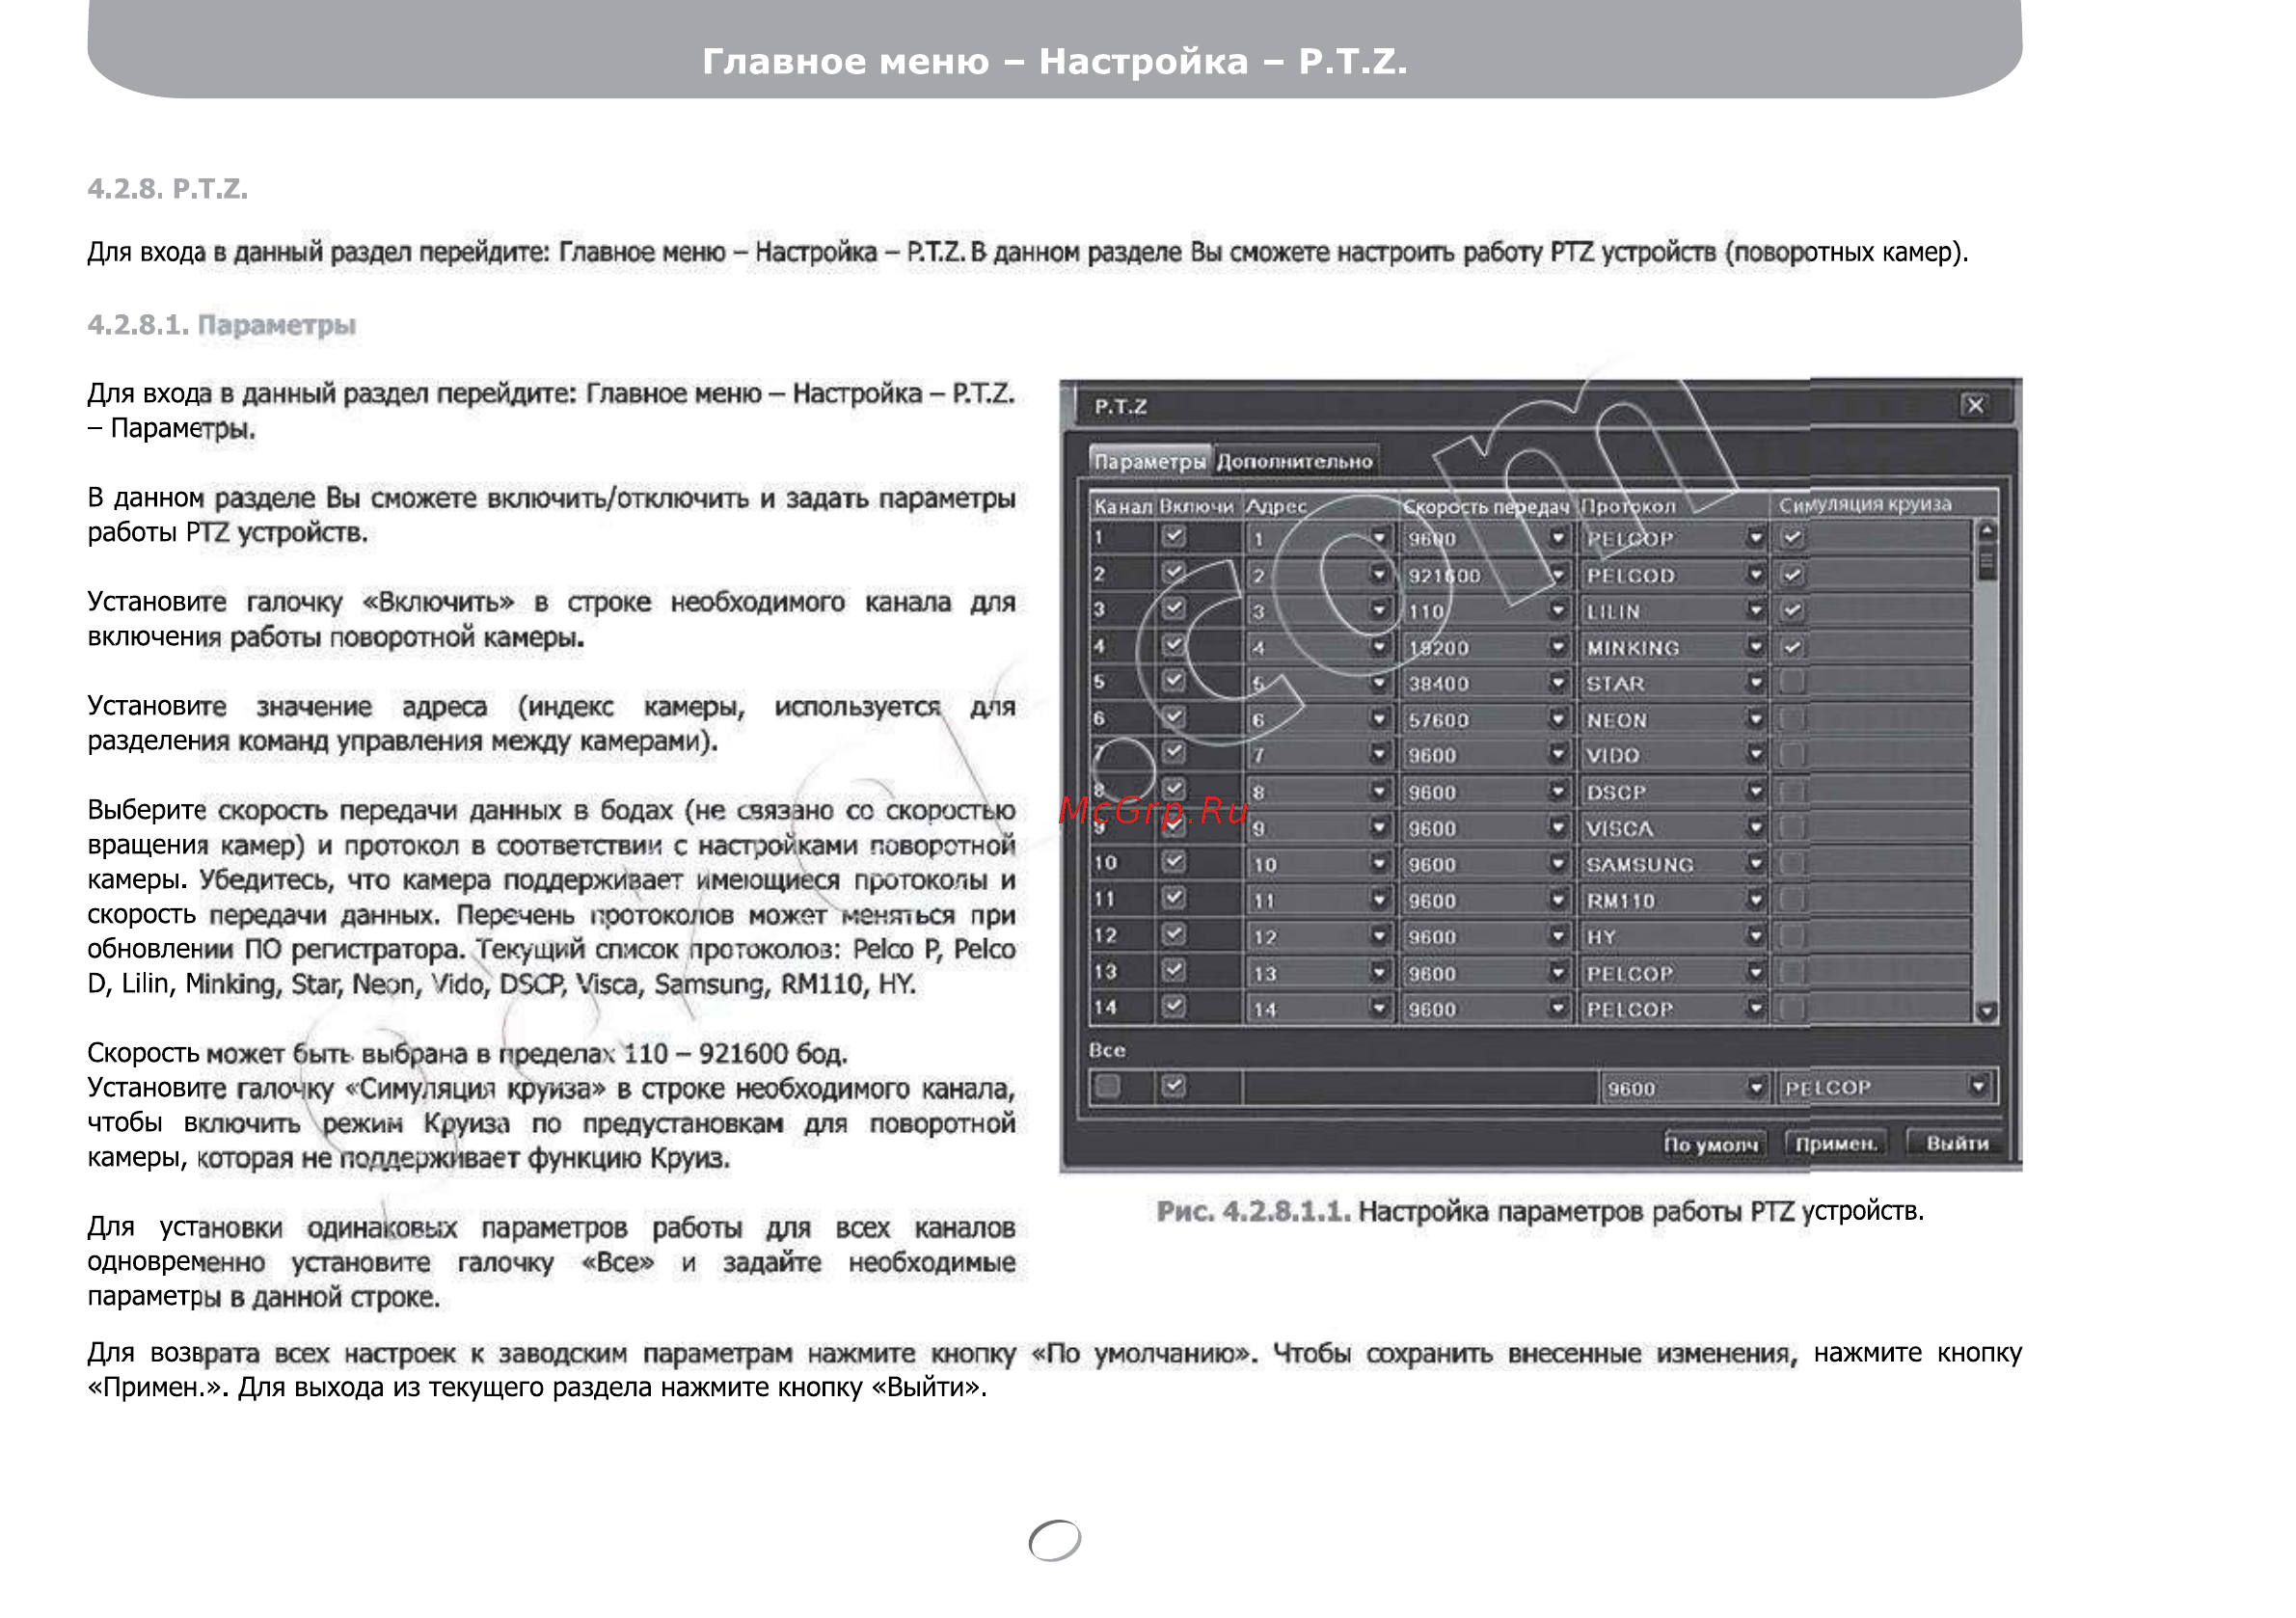Open protocol dropdown showing MINKING
Viewport: 2296px width, 1618px height.
[1756, 647]
